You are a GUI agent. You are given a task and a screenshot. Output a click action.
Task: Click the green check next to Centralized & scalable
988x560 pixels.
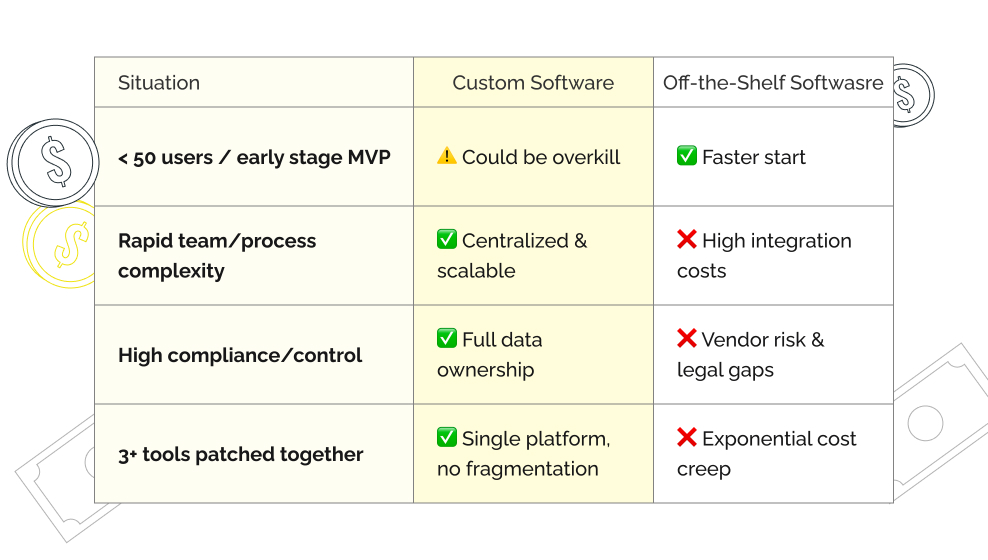(447, 240)
